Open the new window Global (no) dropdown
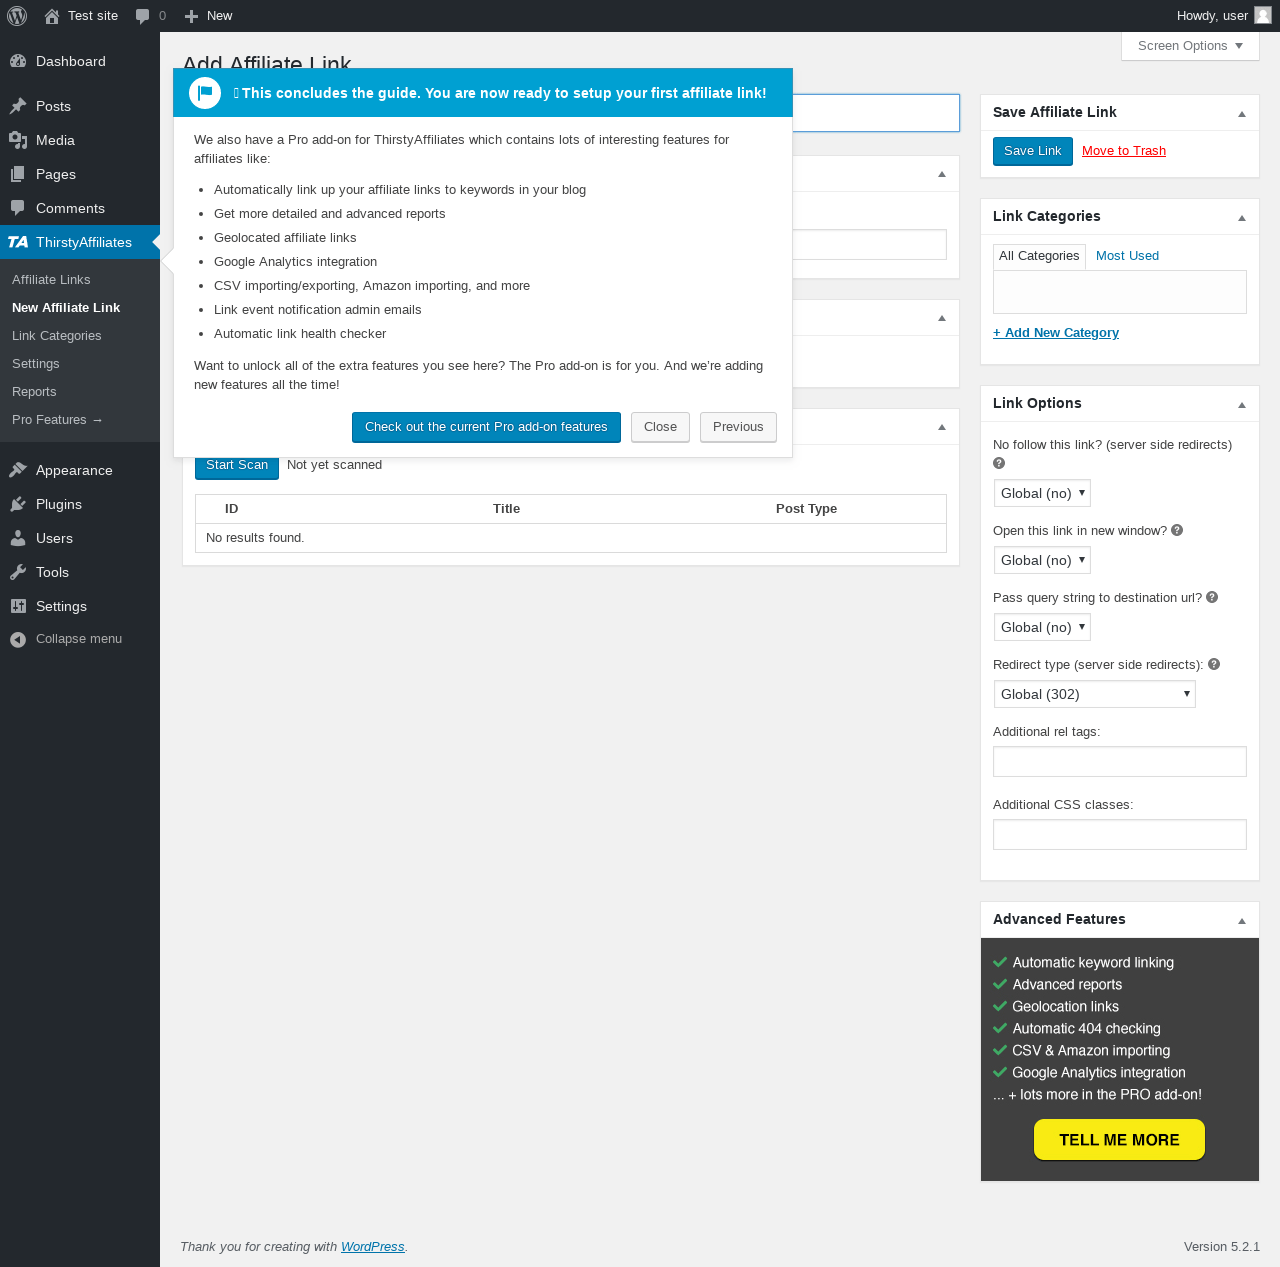 (x=1042, y=560)
